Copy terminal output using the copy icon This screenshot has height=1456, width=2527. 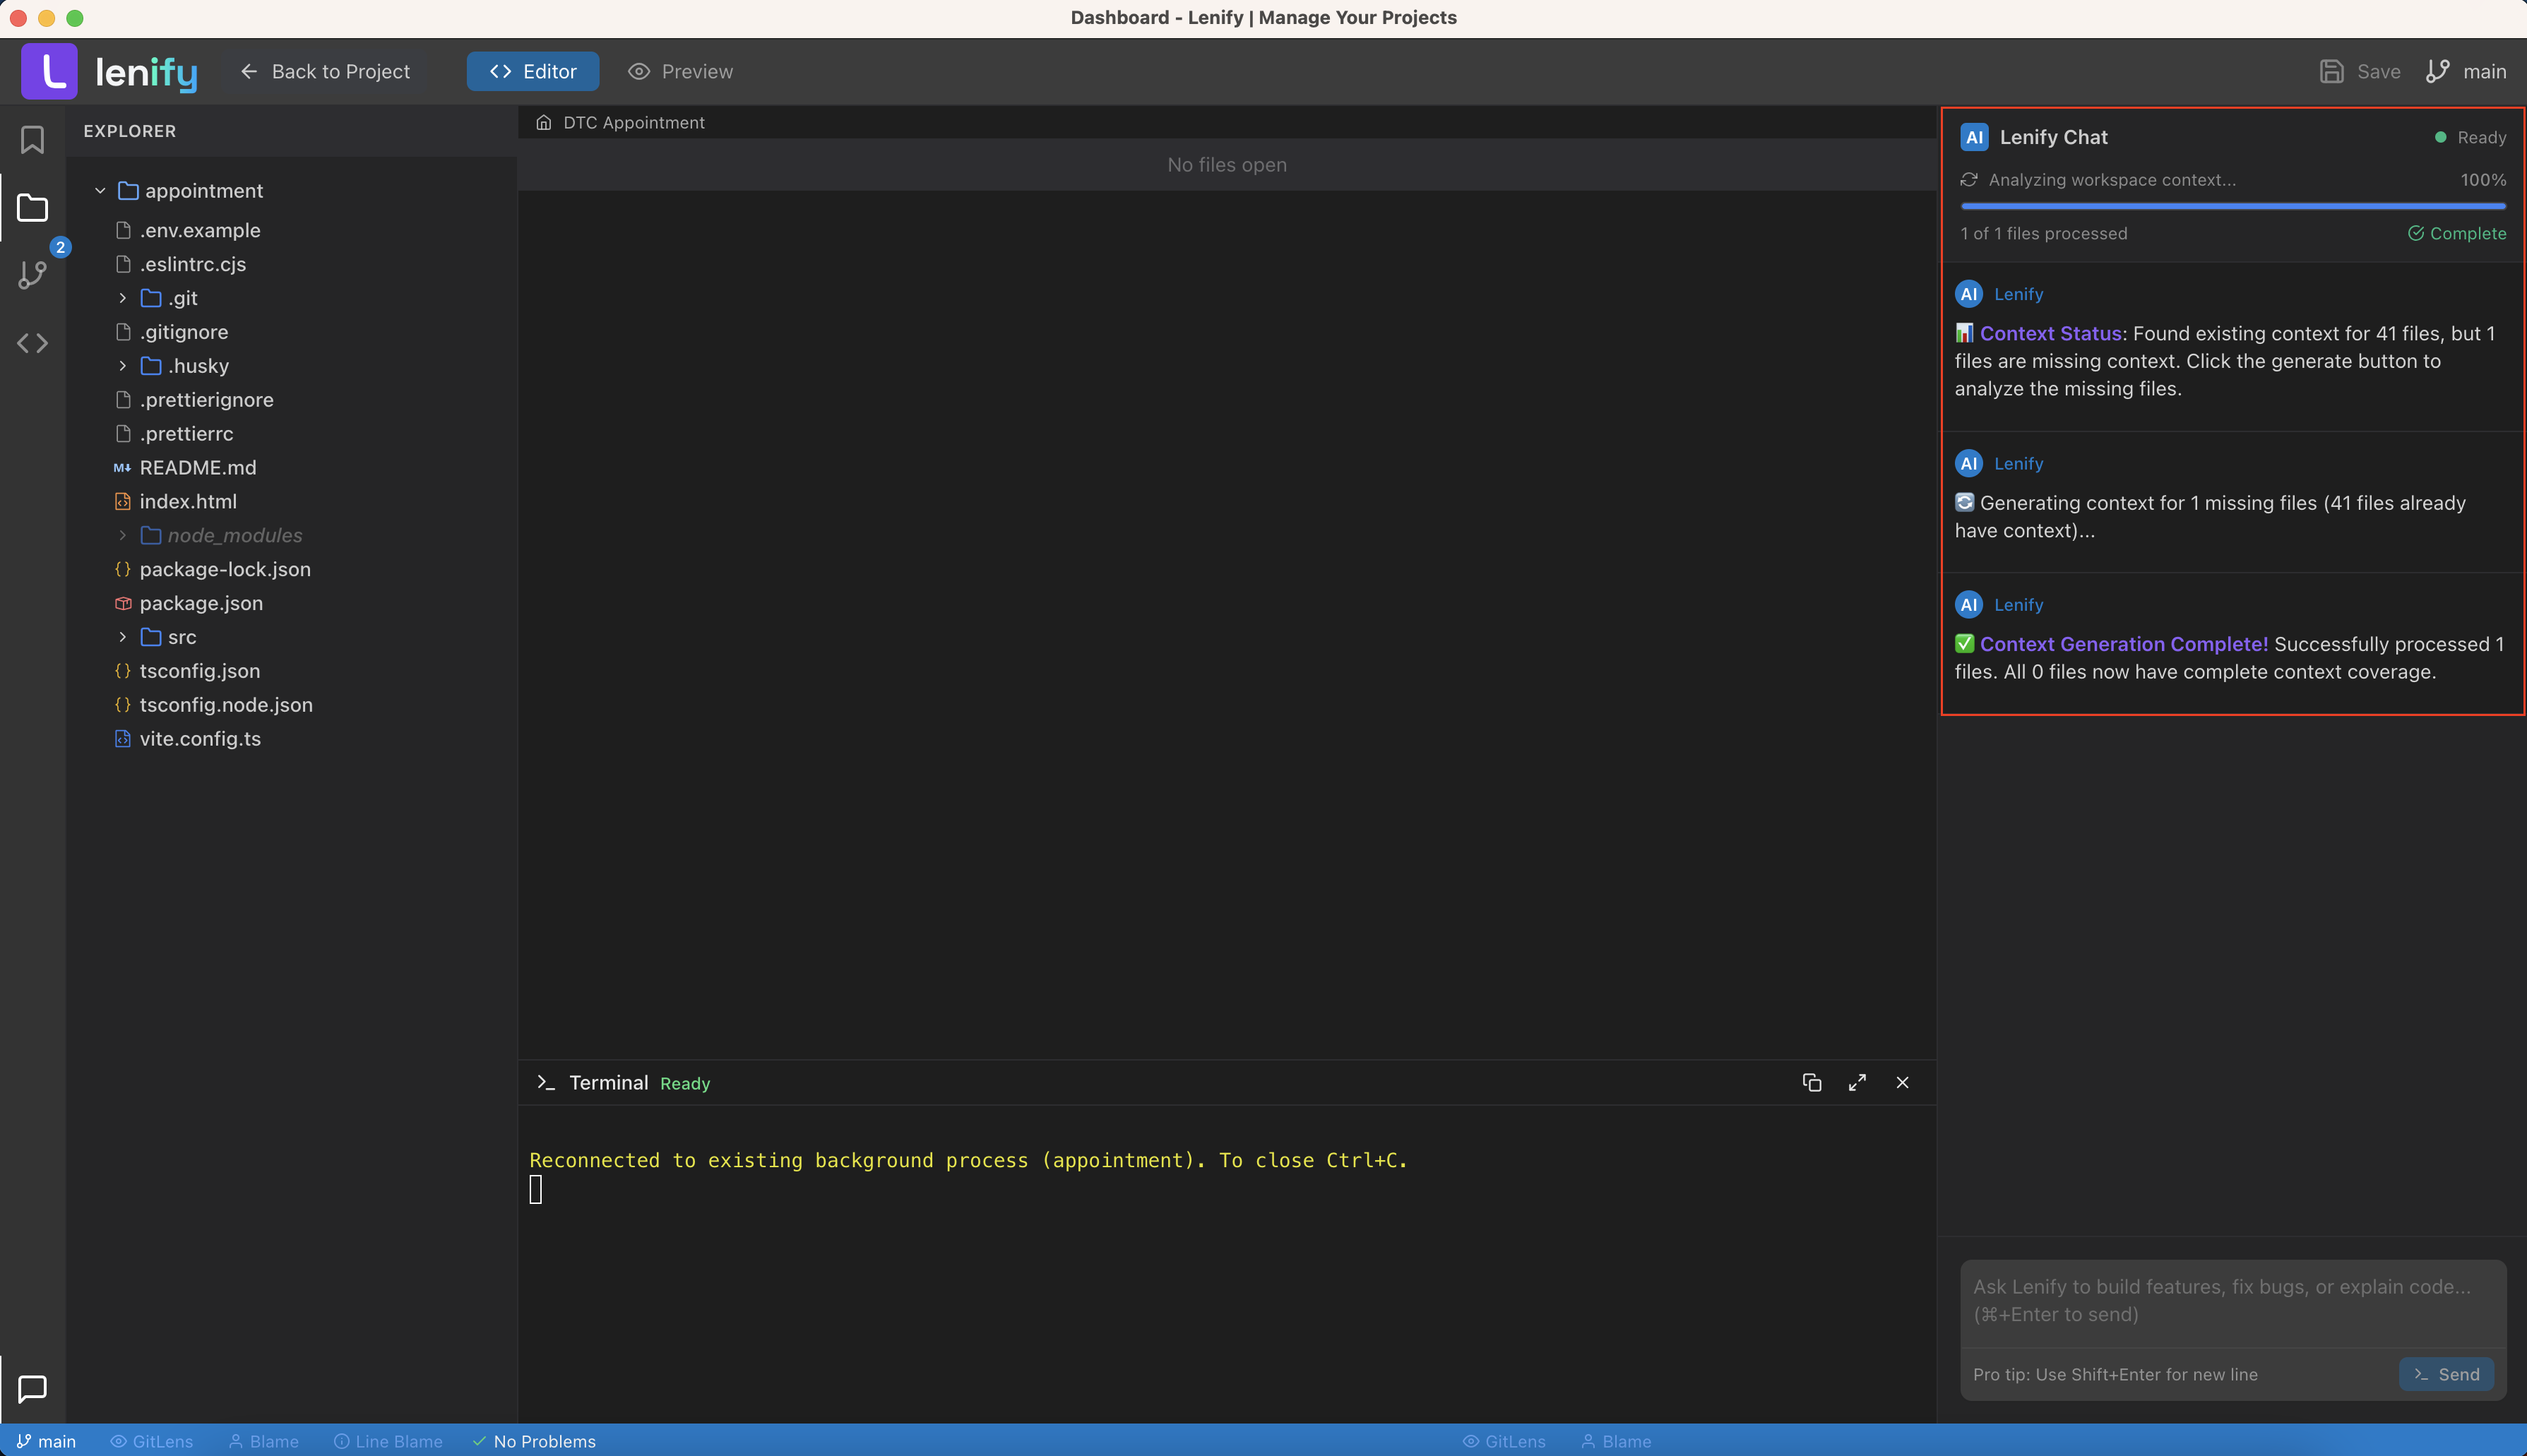point(1812,1082)
